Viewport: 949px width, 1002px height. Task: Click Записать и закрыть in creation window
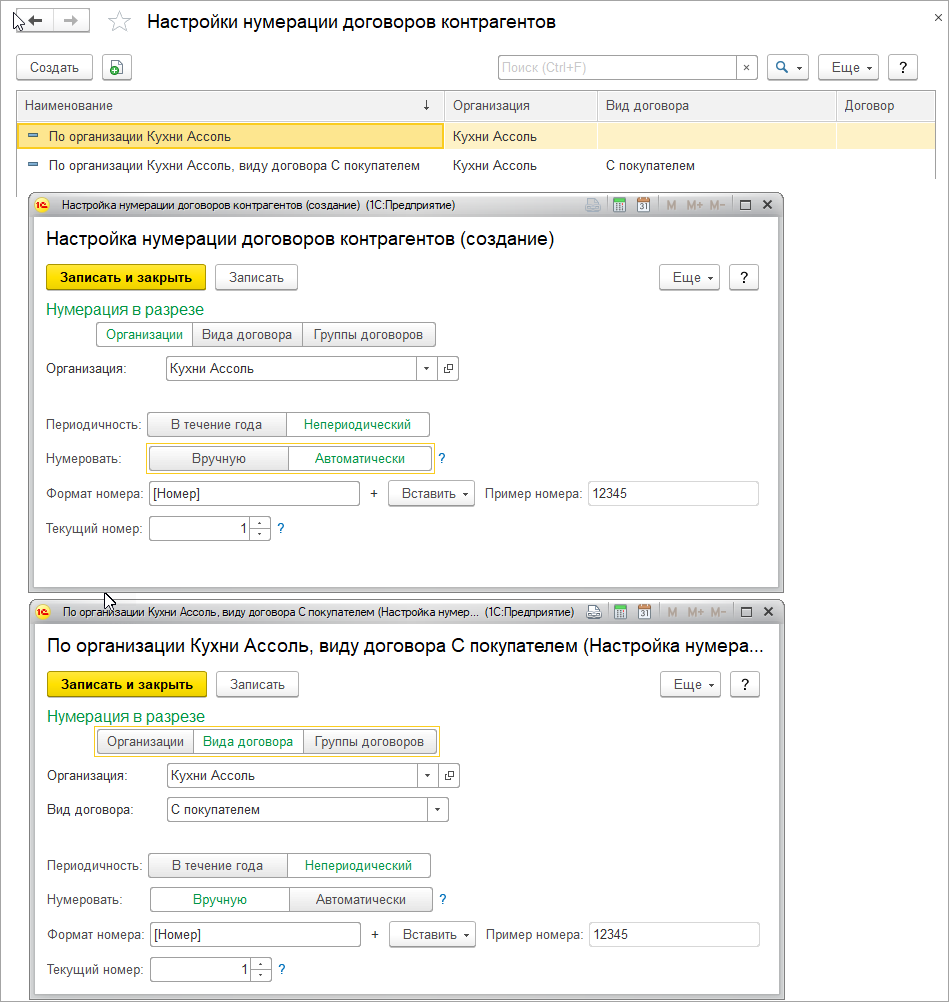pos(126,277)
